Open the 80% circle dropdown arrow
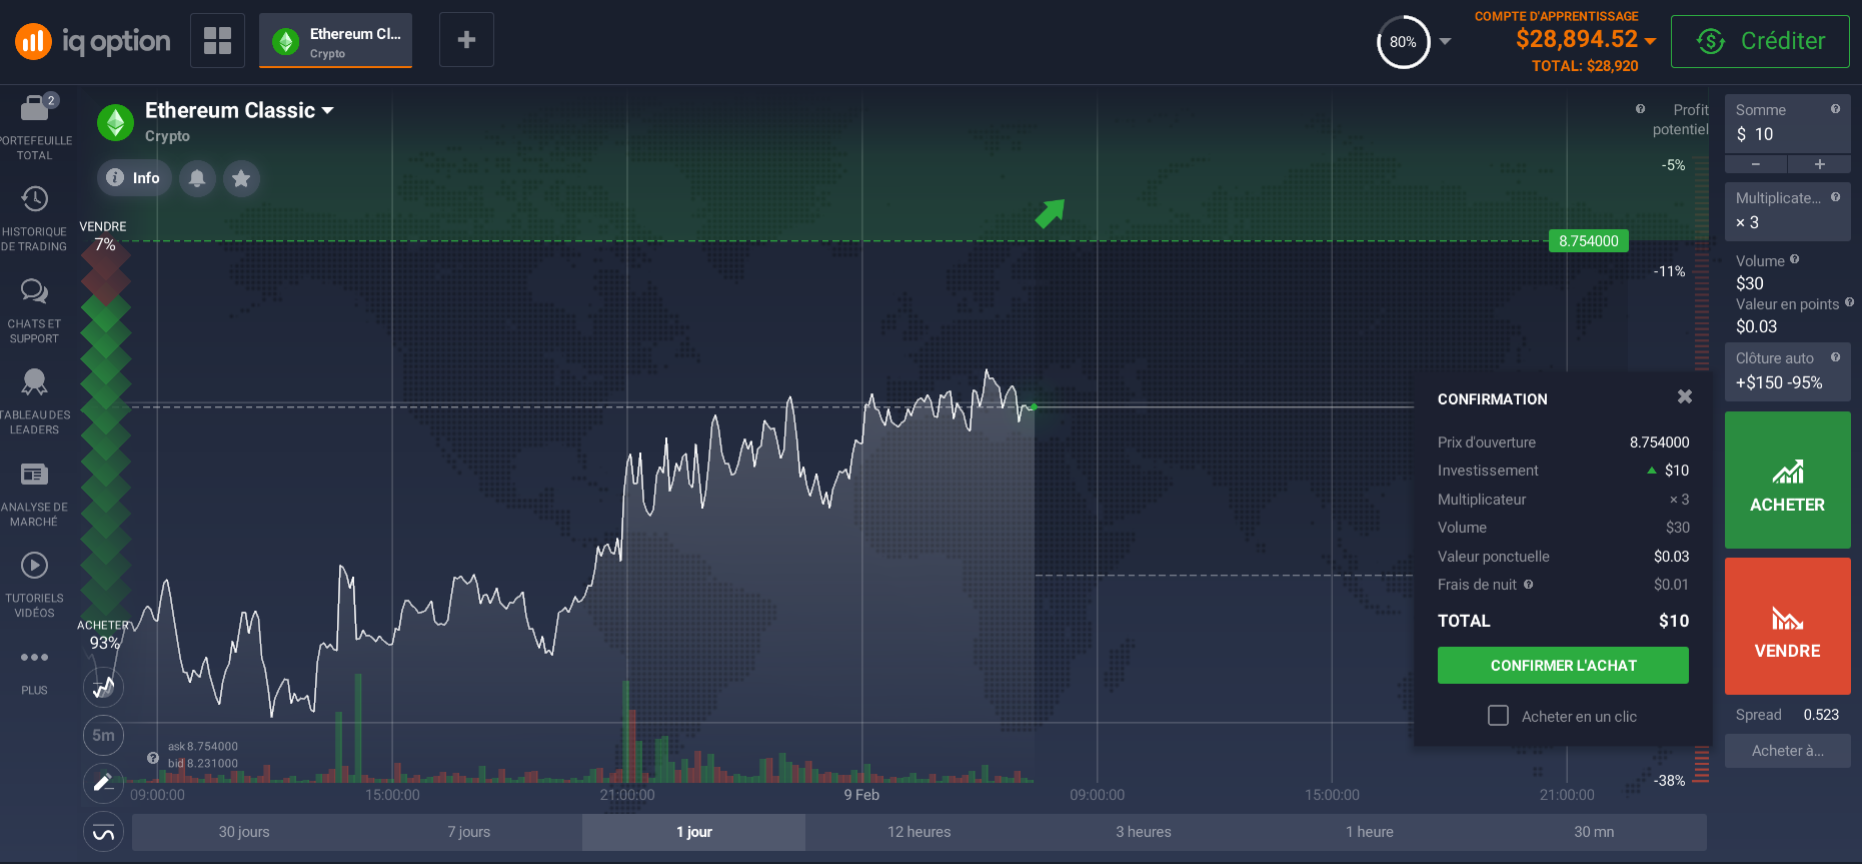The height and width of the screenshot is (864, 1862). pyautogui.click(x=1445, y=42)
